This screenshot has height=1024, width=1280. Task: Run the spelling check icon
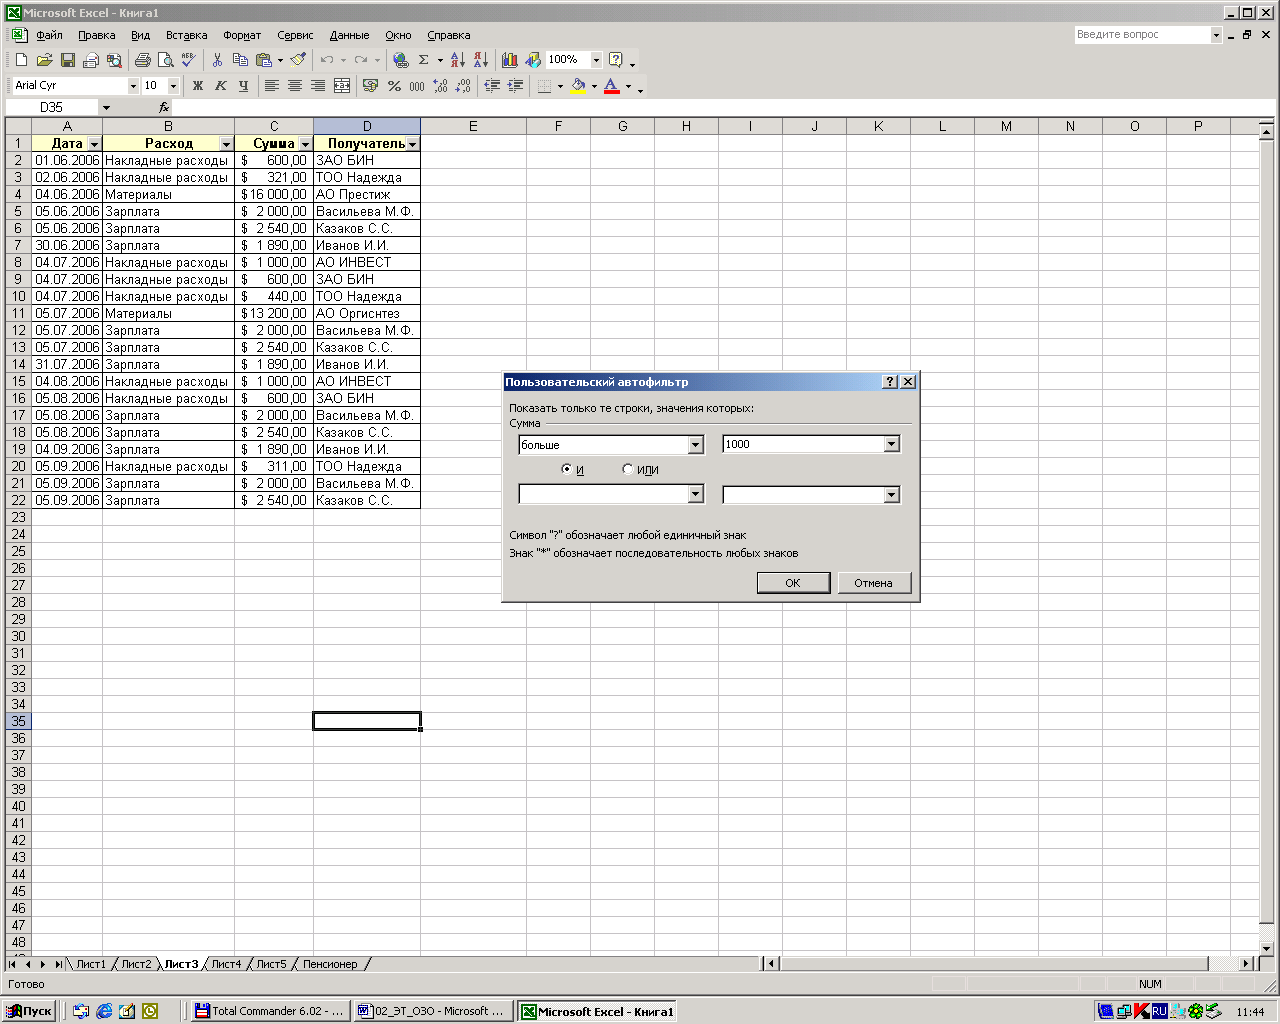(188, 60)
